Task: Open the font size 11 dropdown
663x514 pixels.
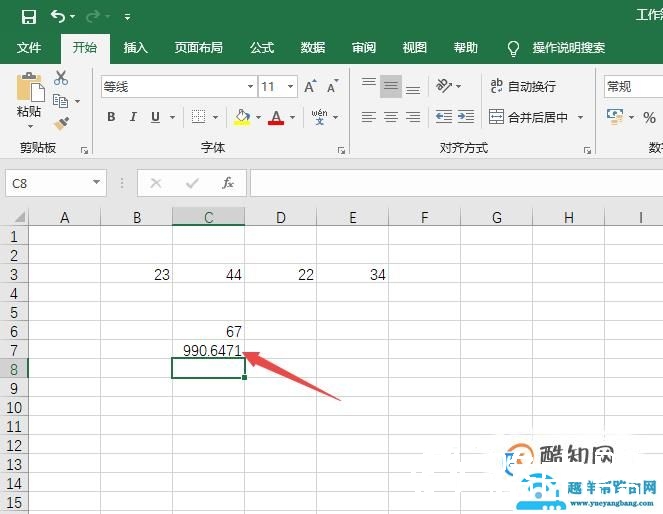Action: point(290,87)
